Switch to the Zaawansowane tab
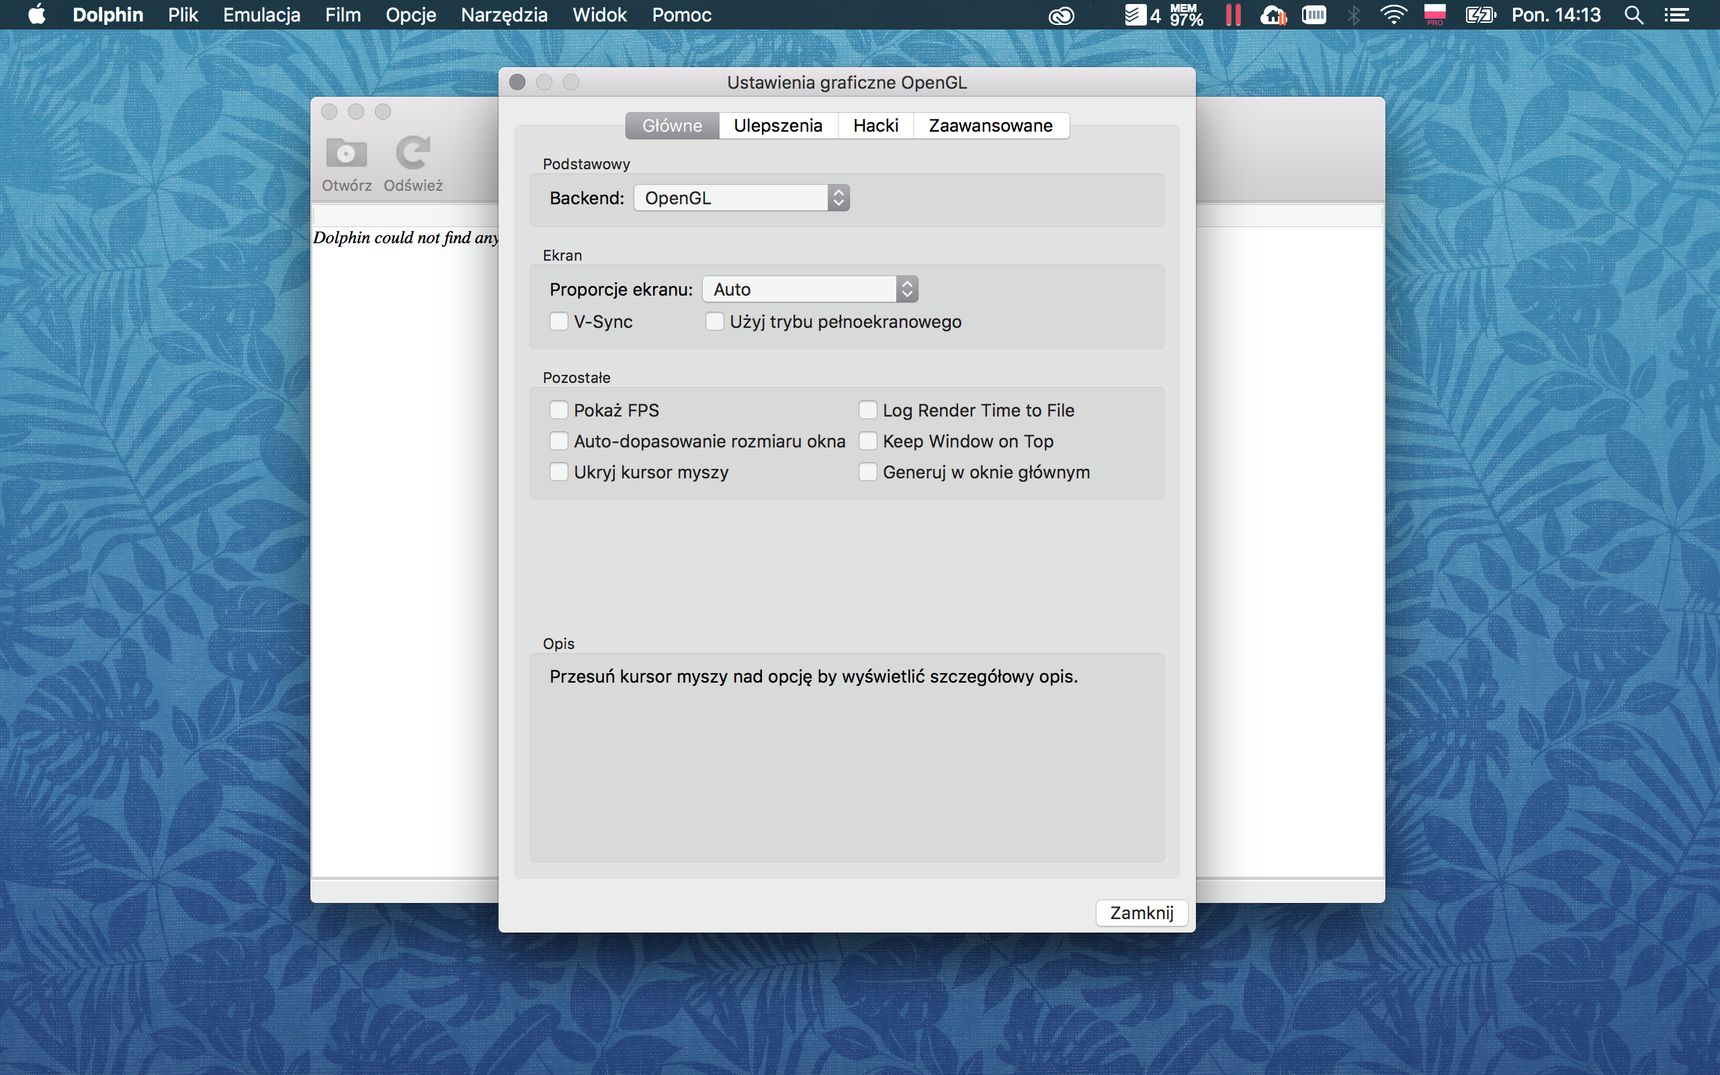 (991, 125)
